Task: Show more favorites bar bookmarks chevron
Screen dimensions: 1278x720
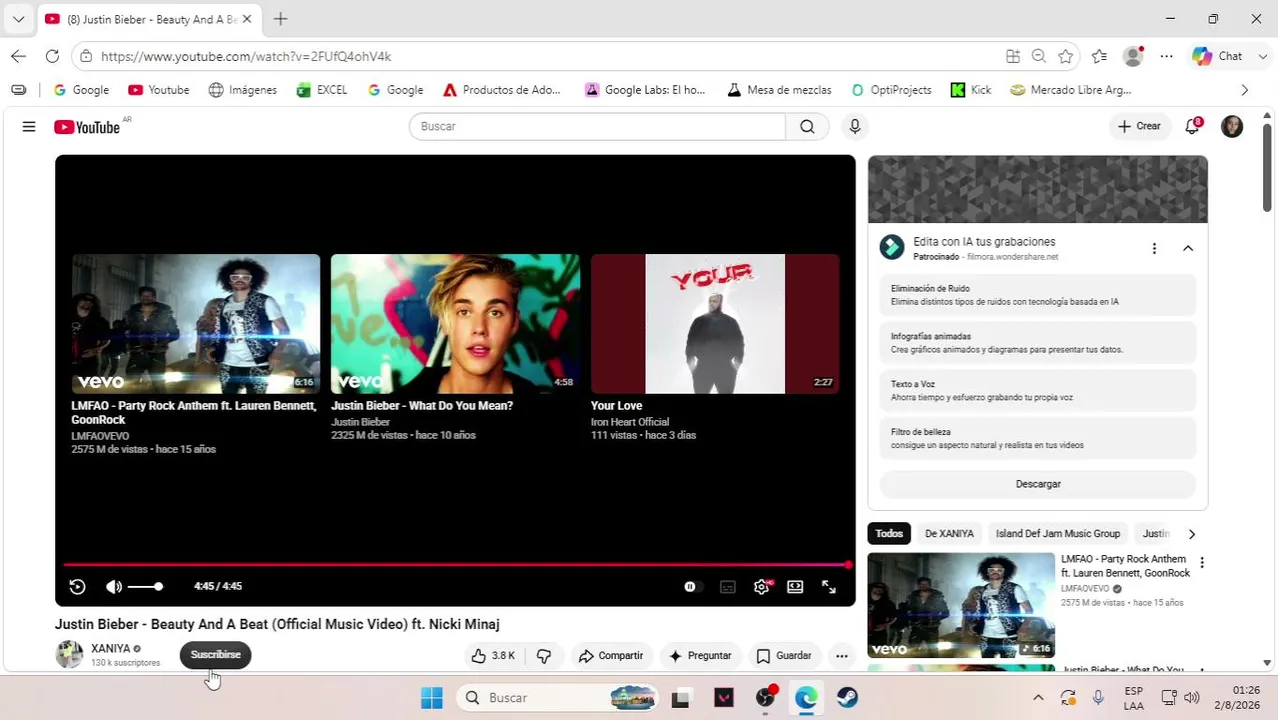Action: click(x=1244, y=90)
